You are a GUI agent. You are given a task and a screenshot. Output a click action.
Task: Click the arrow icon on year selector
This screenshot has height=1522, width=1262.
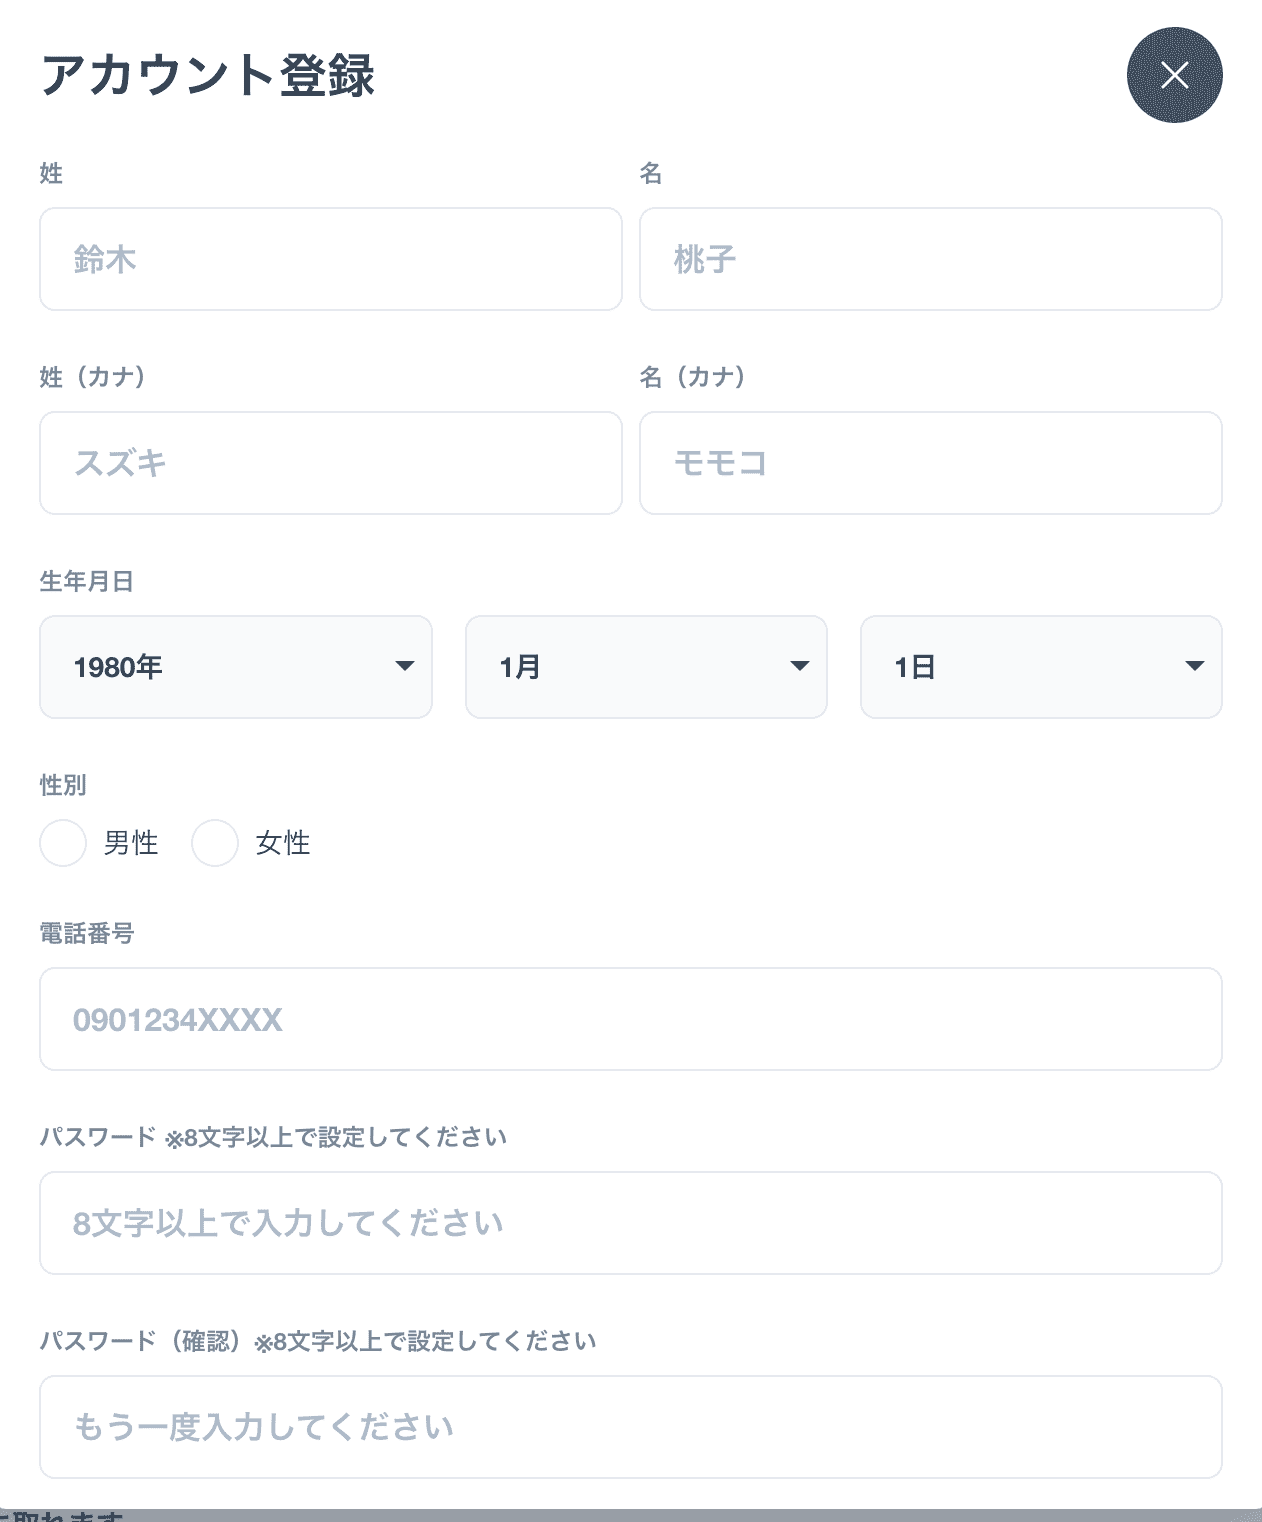(405, 666)
